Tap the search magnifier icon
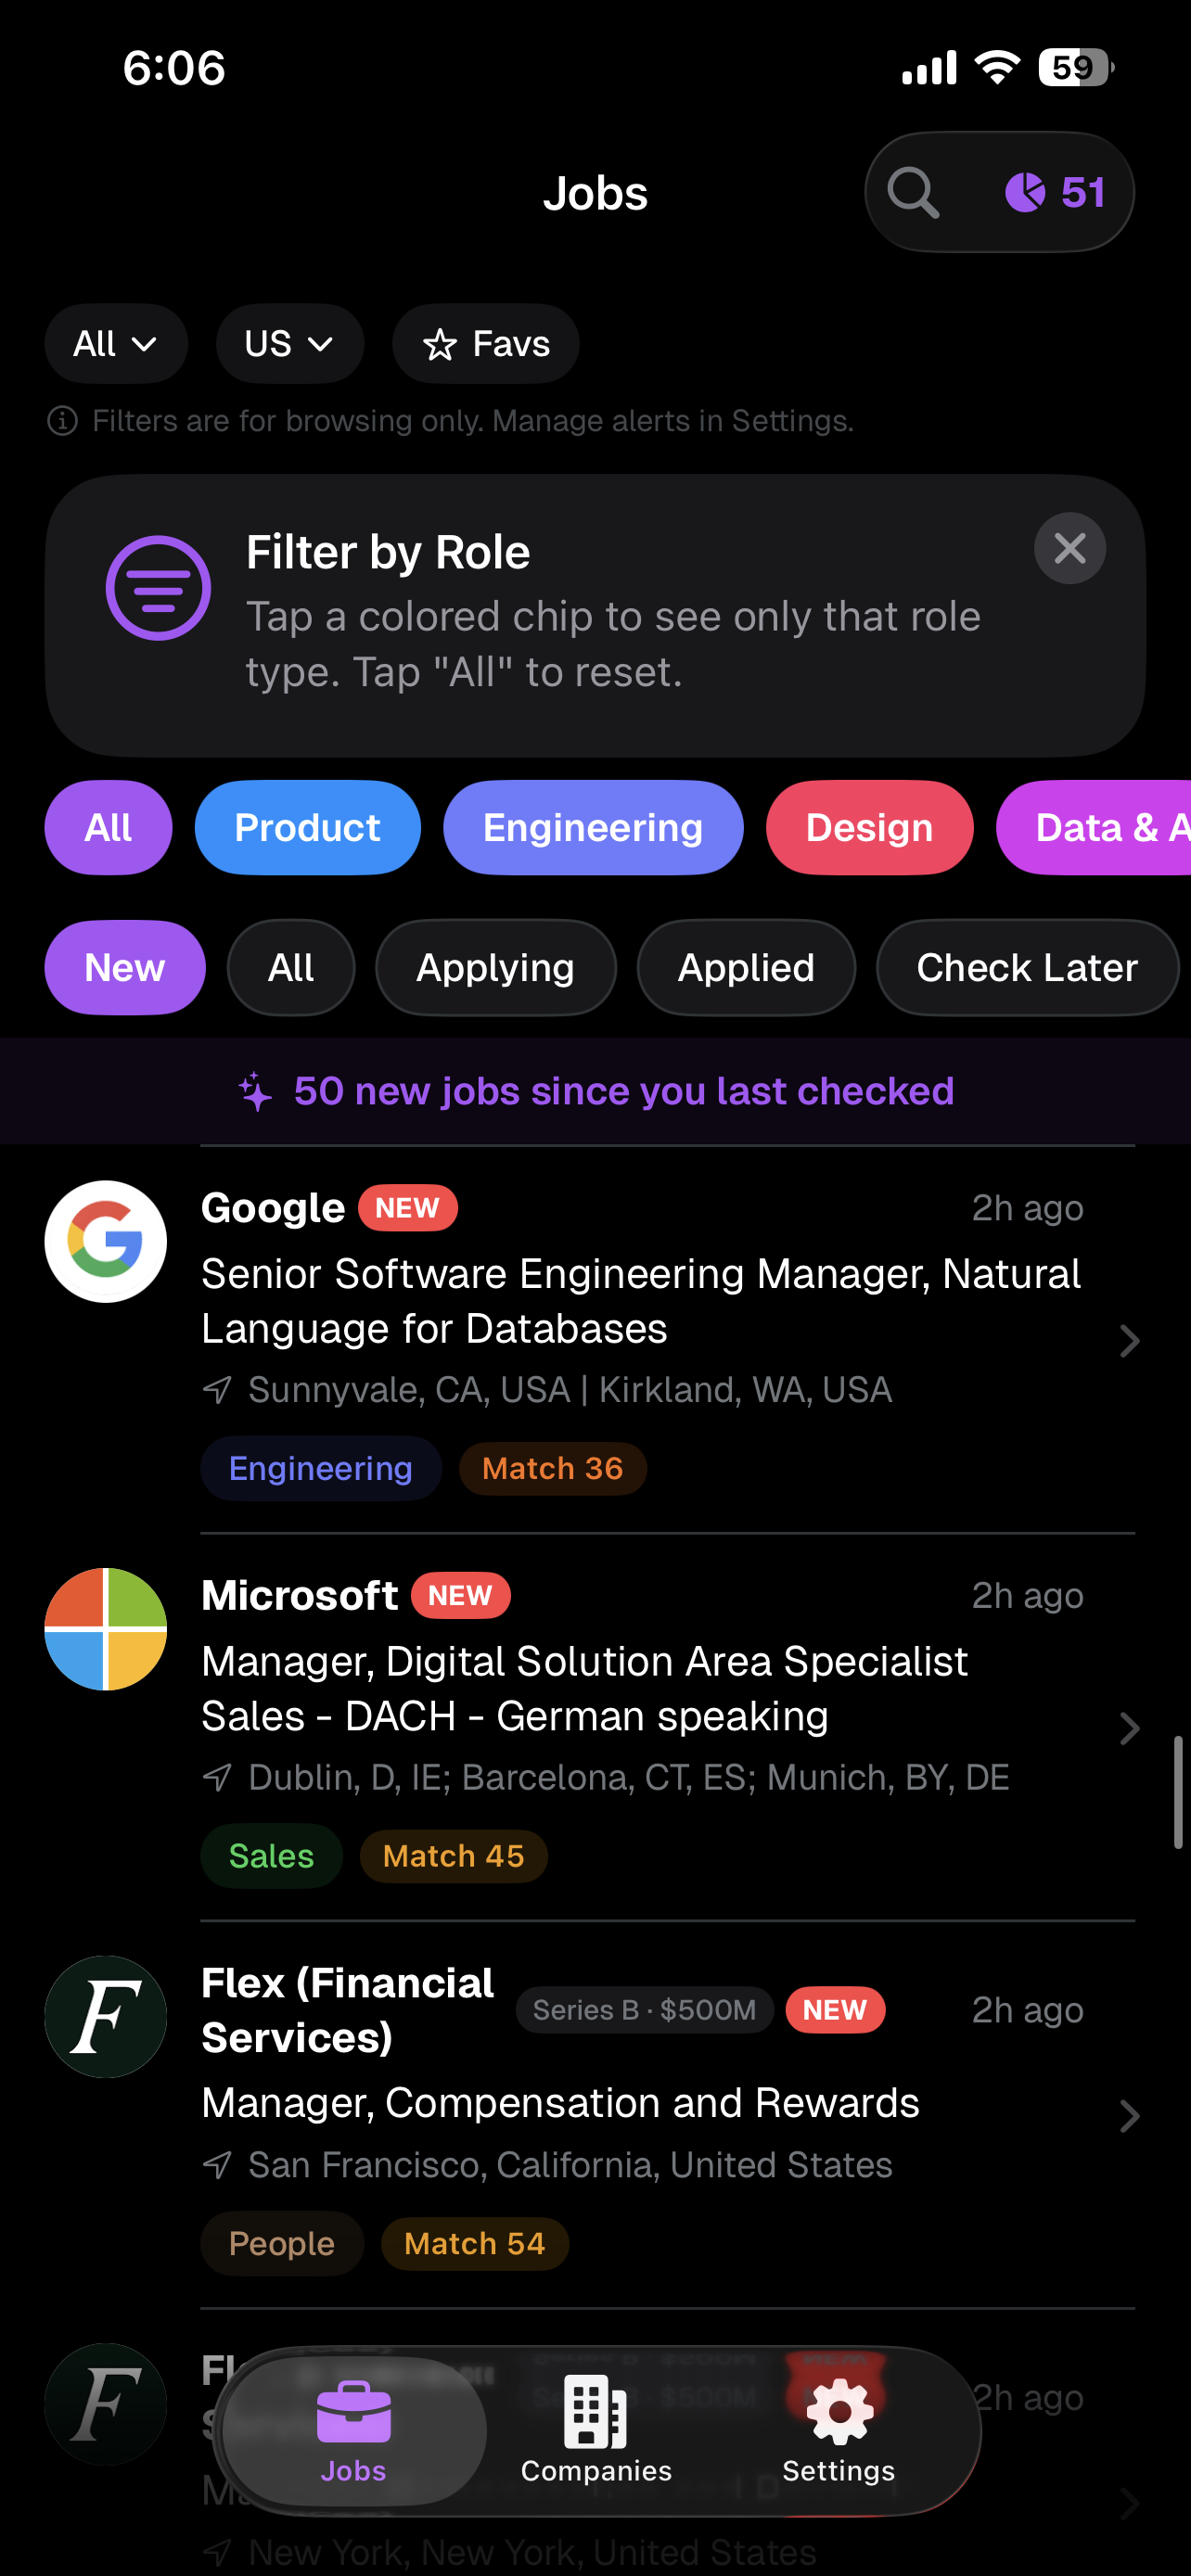This screenshot has width=1191, height=2576. [x=912, y=192]
